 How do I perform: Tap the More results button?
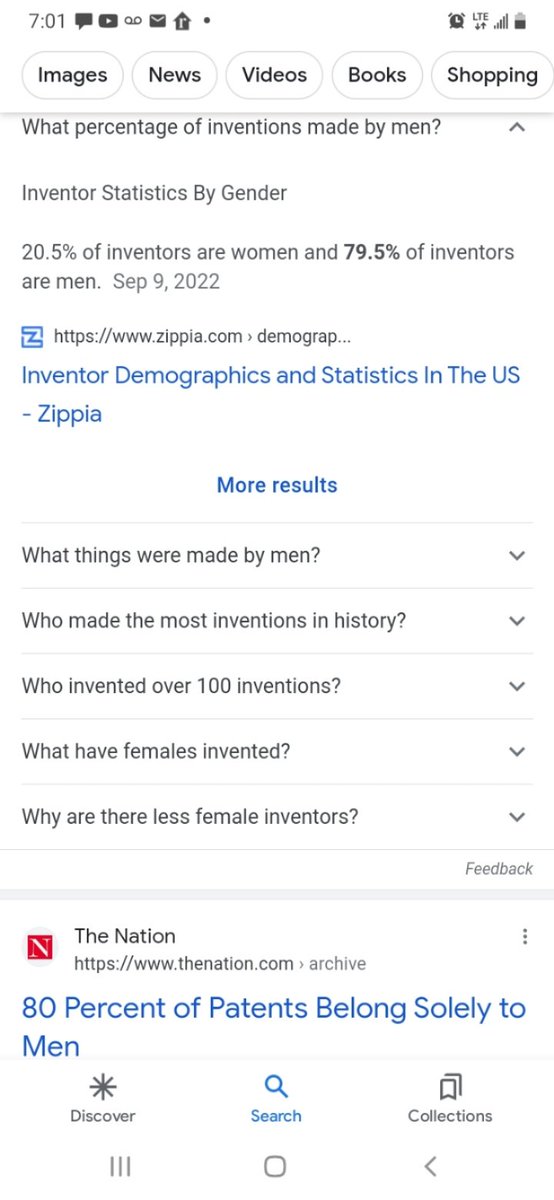(x=277, y=485)
